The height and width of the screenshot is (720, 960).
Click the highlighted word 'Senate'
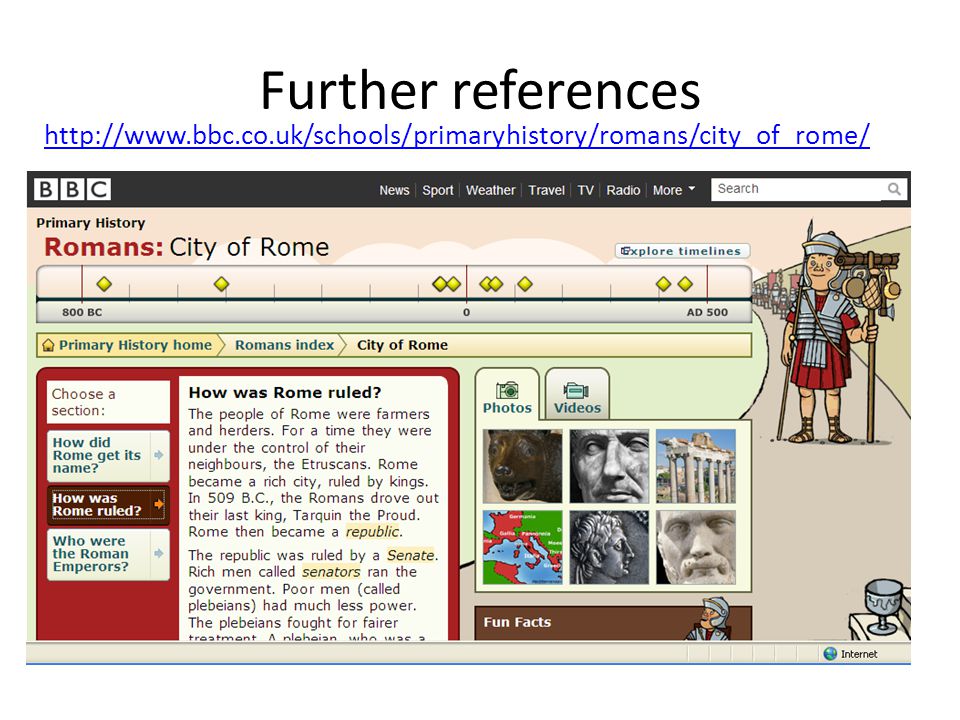click(410, 555)
